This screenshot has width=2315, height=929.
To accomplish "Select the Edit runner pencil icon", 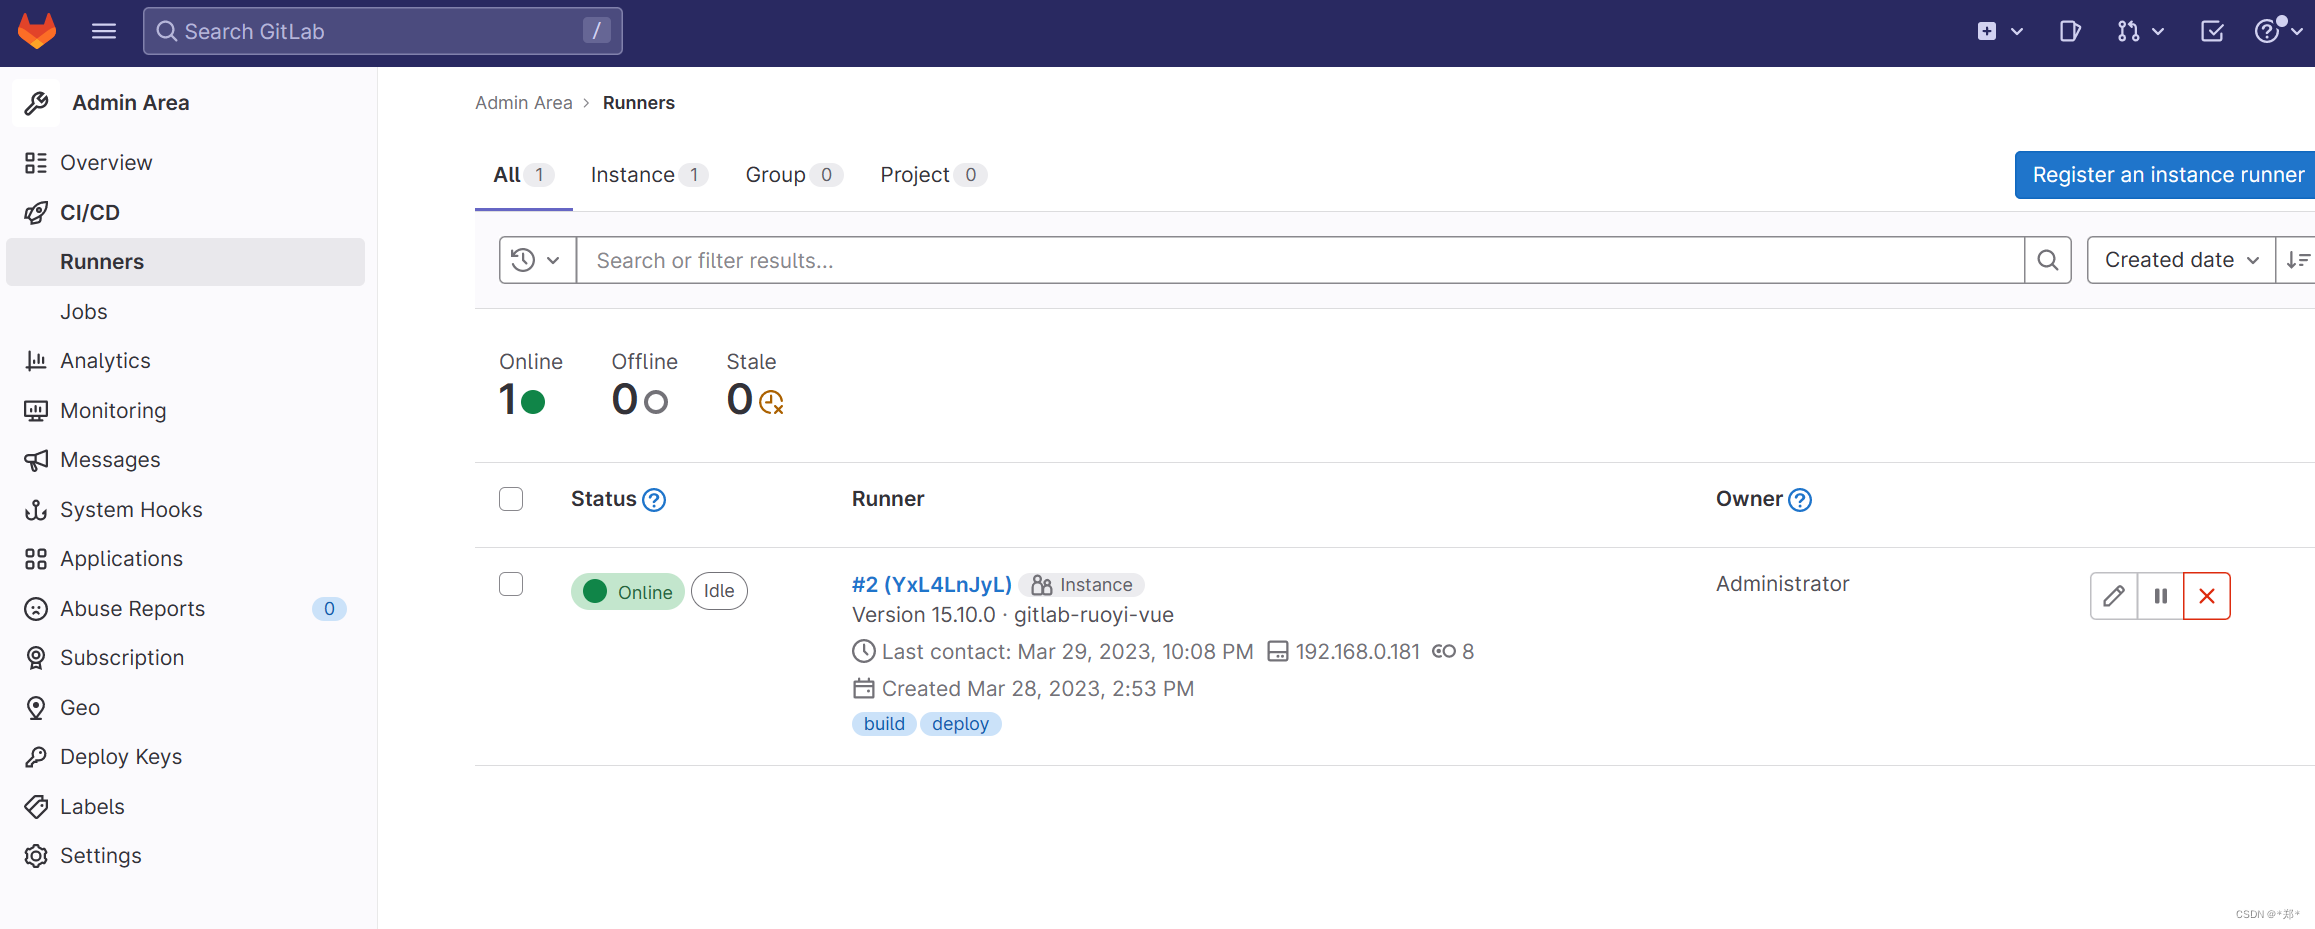I will [x=2113, y=595].
